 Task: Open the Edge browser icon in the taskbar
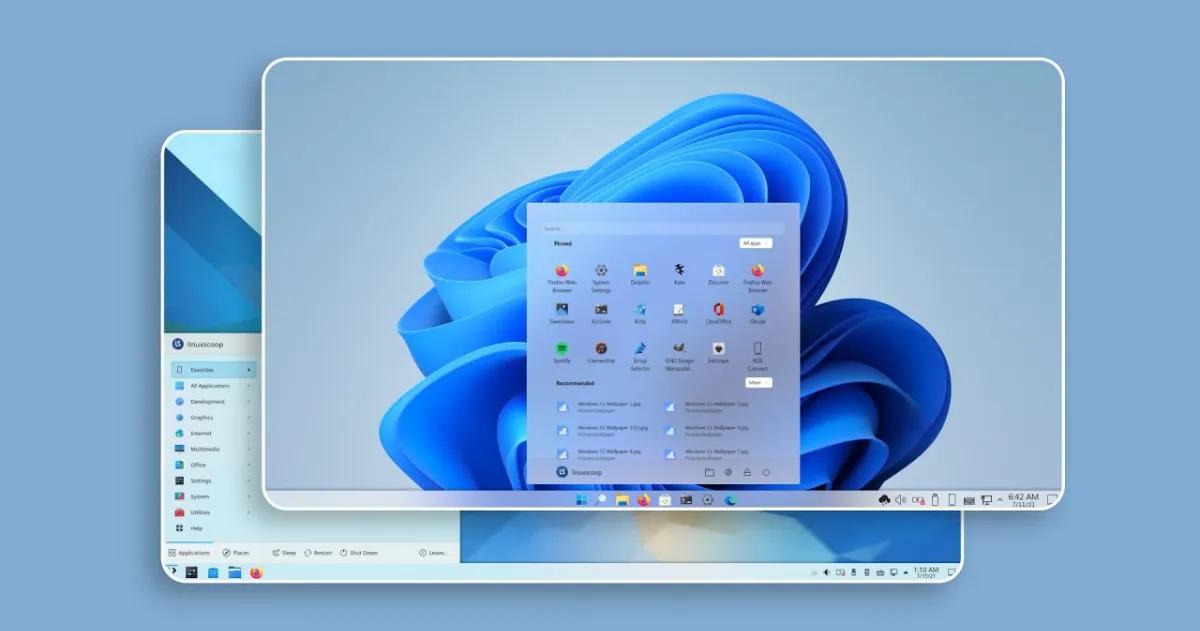730,500
